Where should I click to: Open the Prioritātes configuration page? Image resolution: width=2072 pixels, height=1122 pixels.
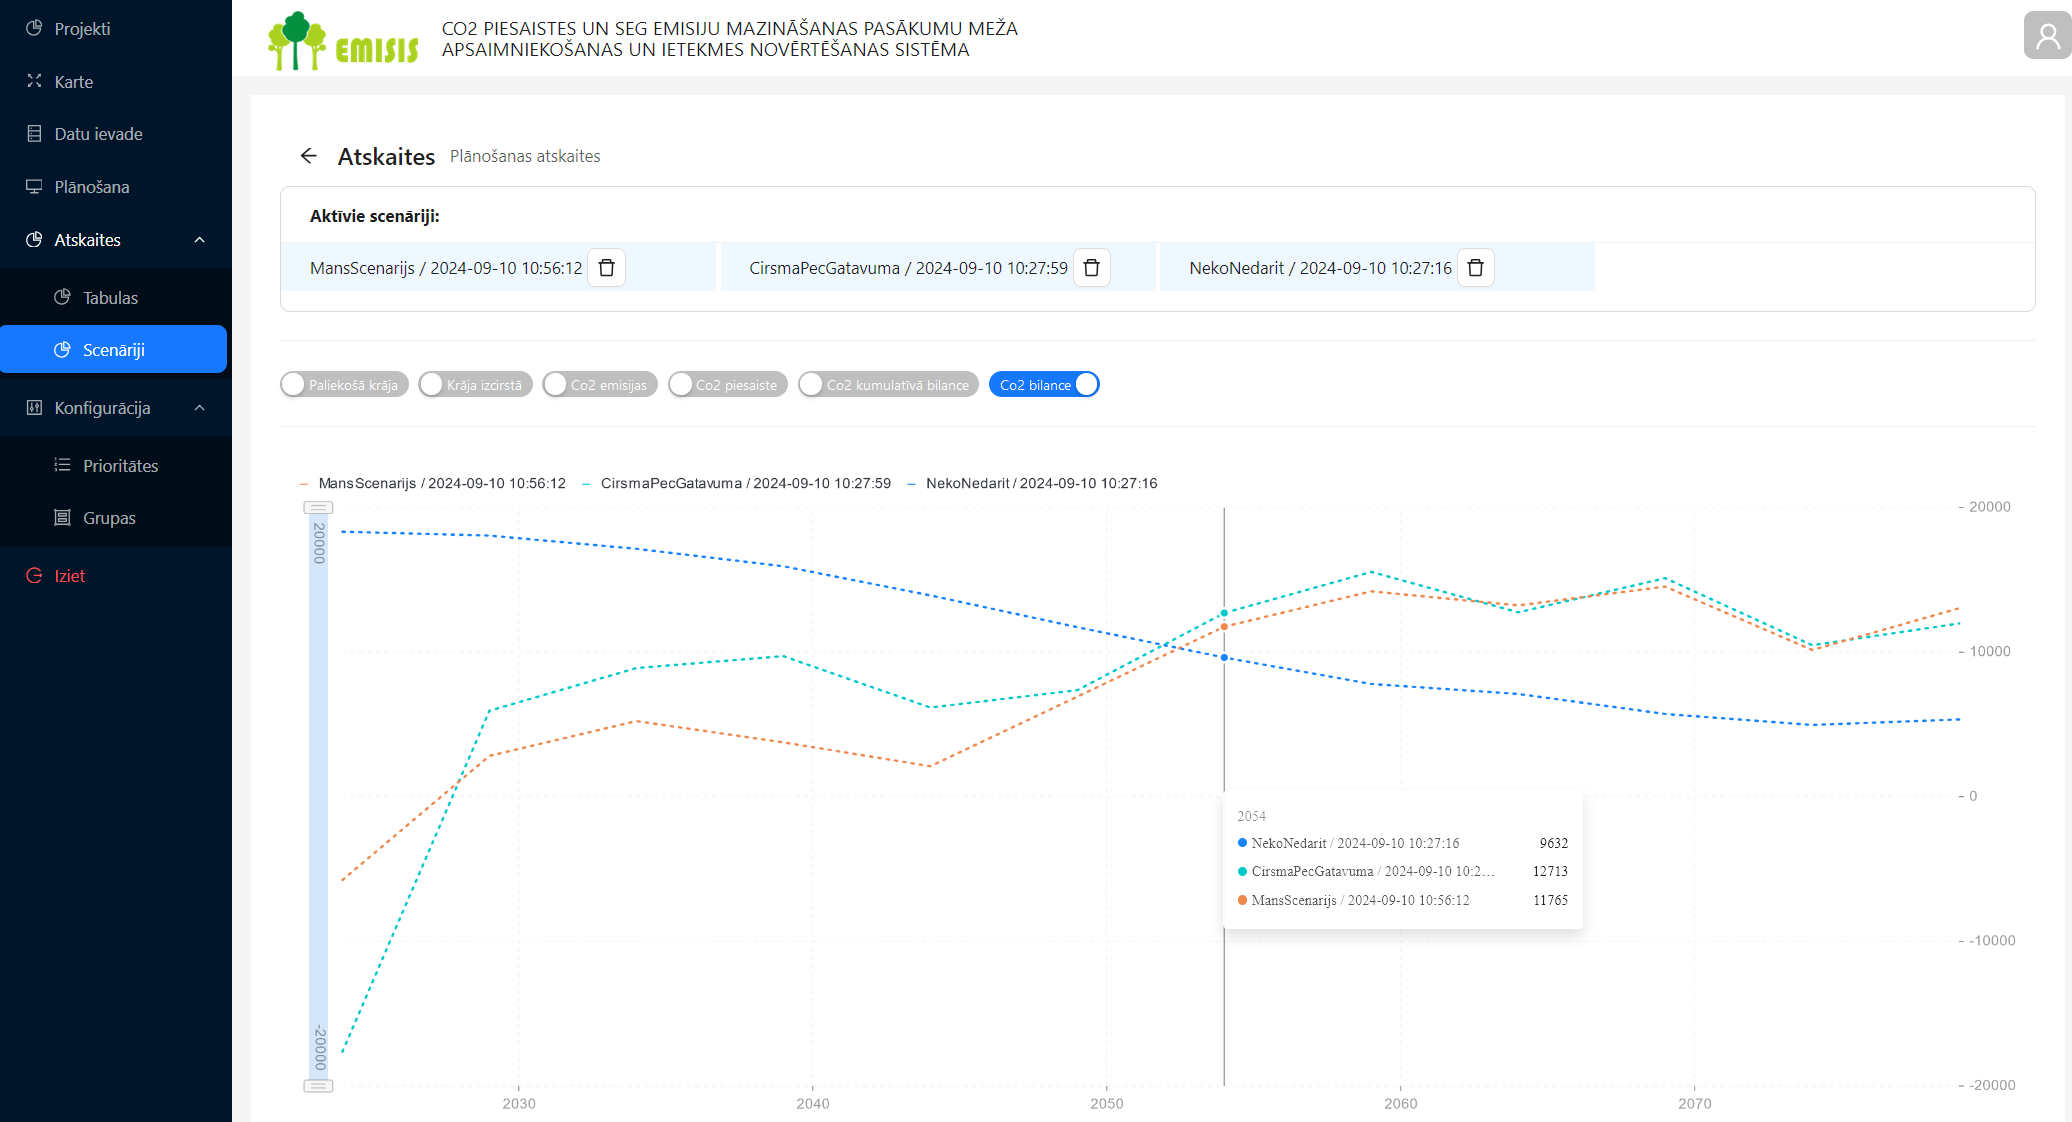120,466
